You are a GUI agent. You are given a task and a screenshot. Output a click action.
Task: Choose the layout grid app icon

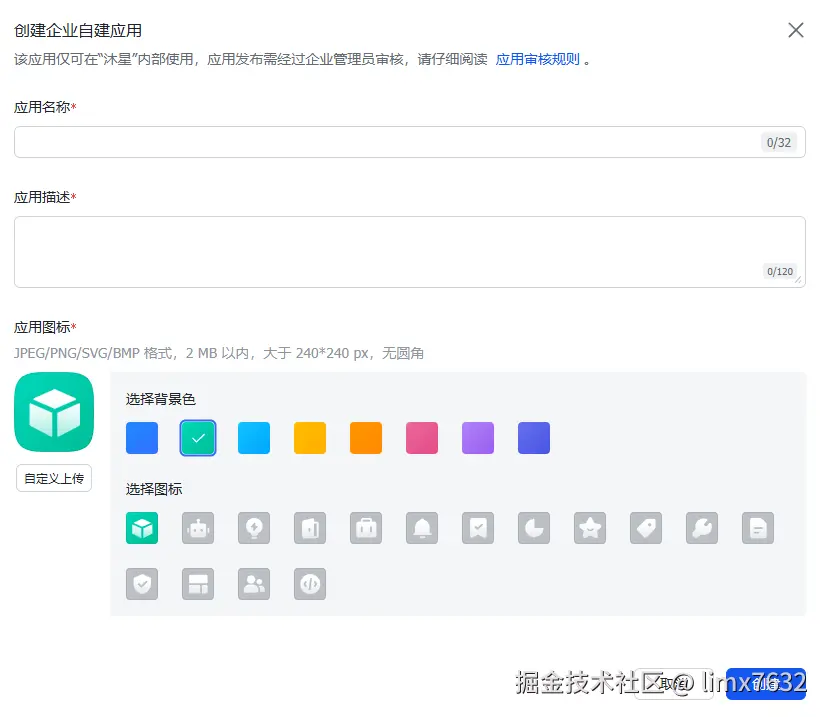coord(198,583)
